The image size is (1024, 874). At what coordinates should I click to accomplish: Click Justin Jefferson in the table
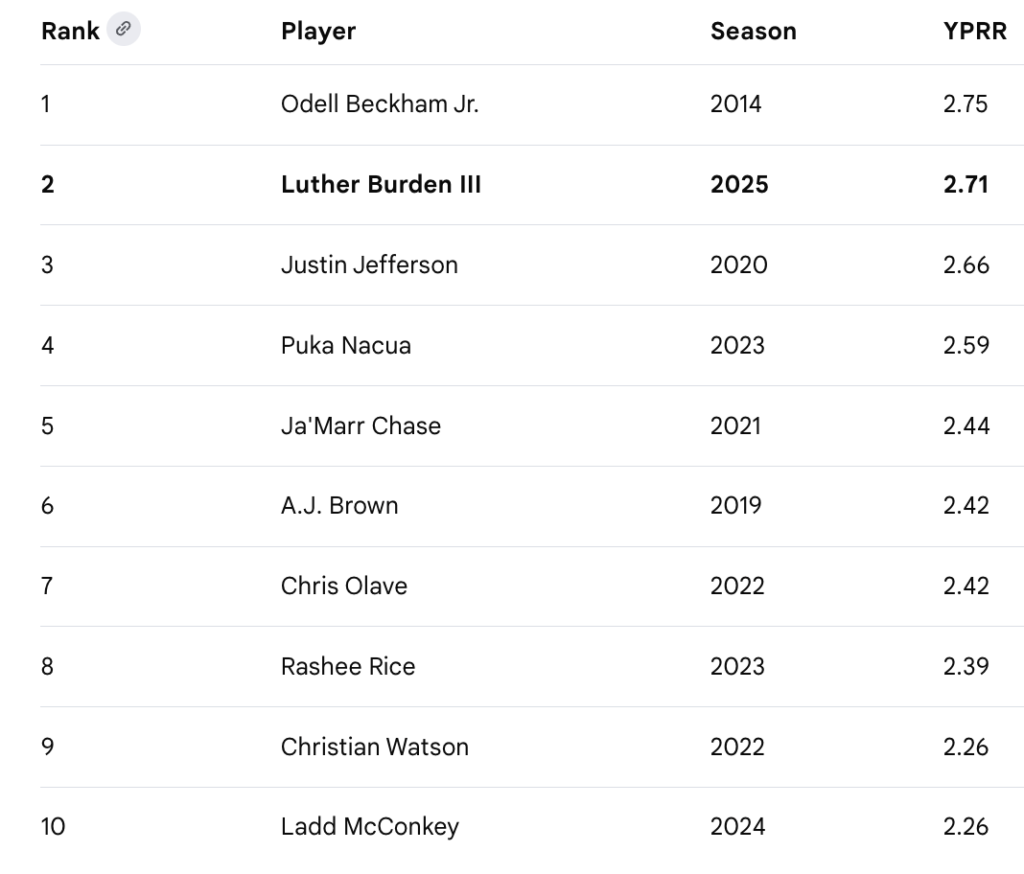coord(370,265)
